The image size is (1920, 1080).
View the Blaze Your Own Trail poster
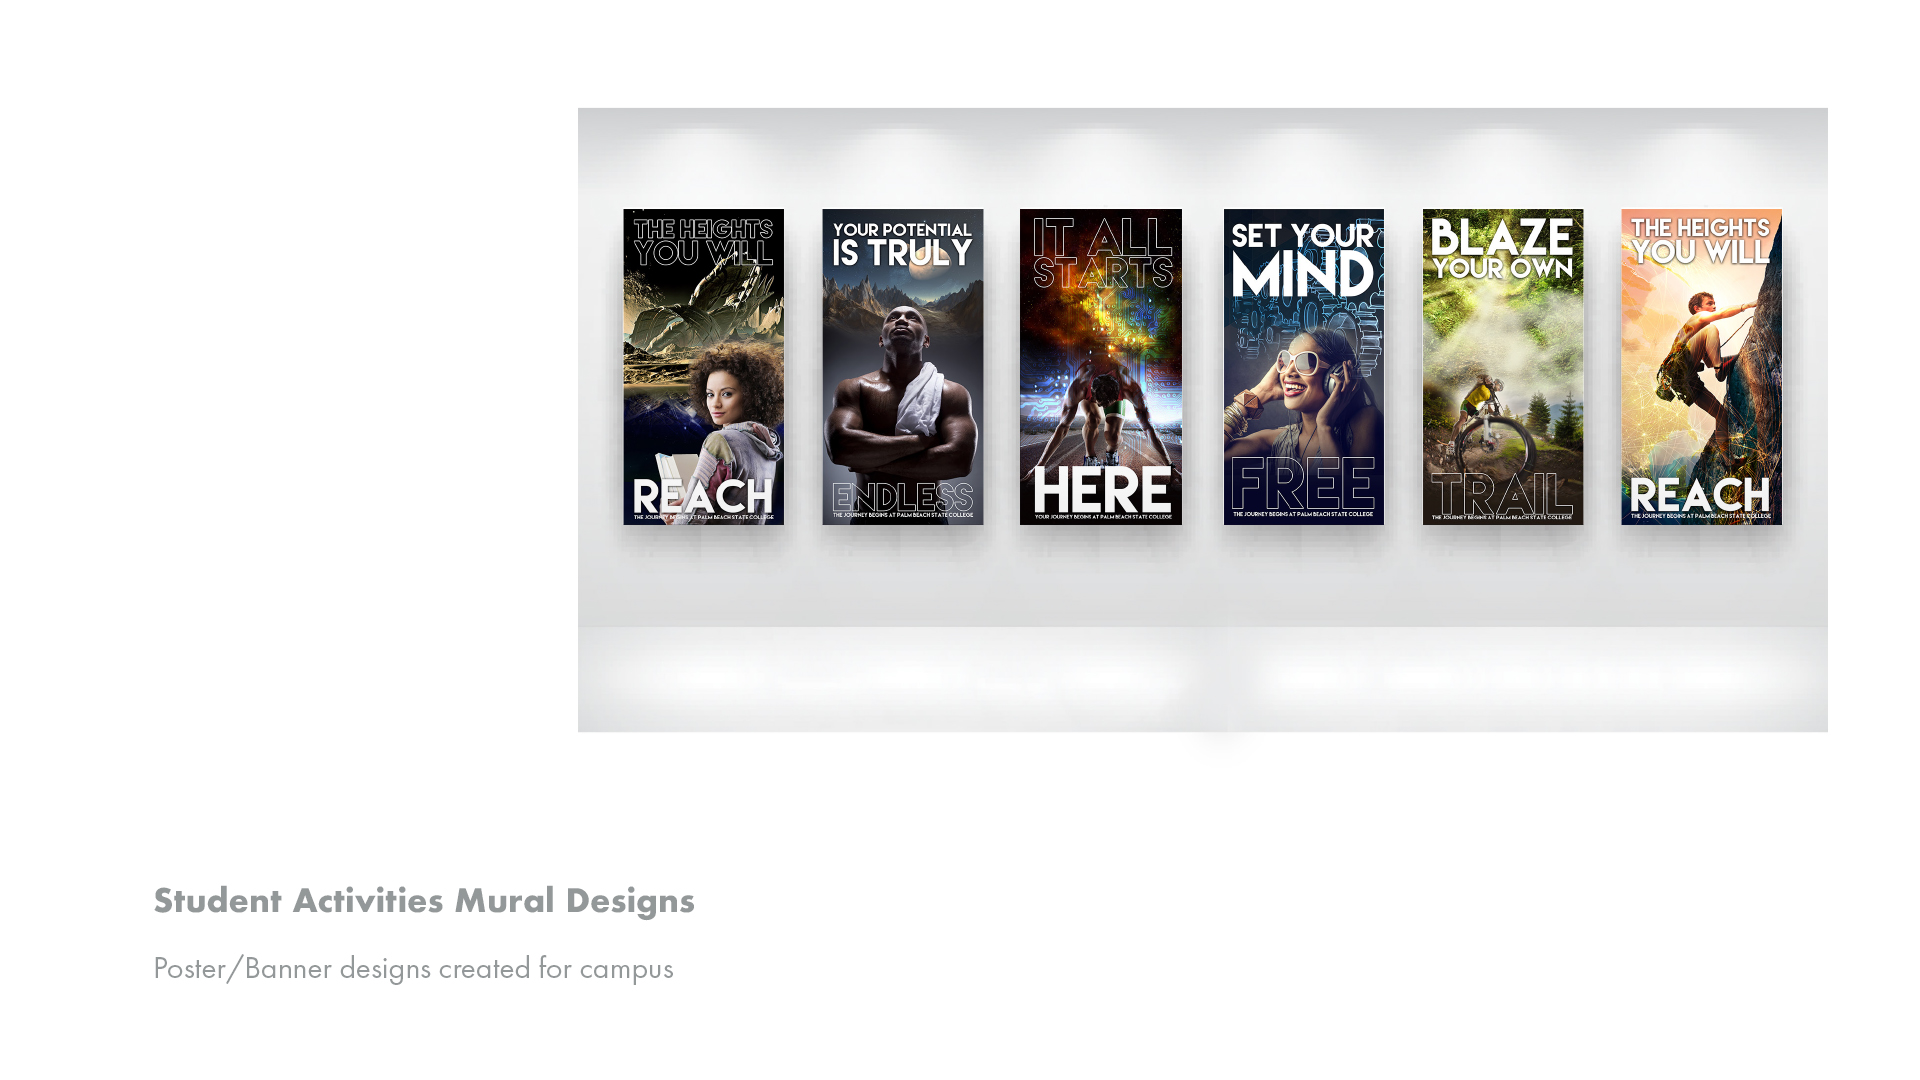pos(1502,366)
